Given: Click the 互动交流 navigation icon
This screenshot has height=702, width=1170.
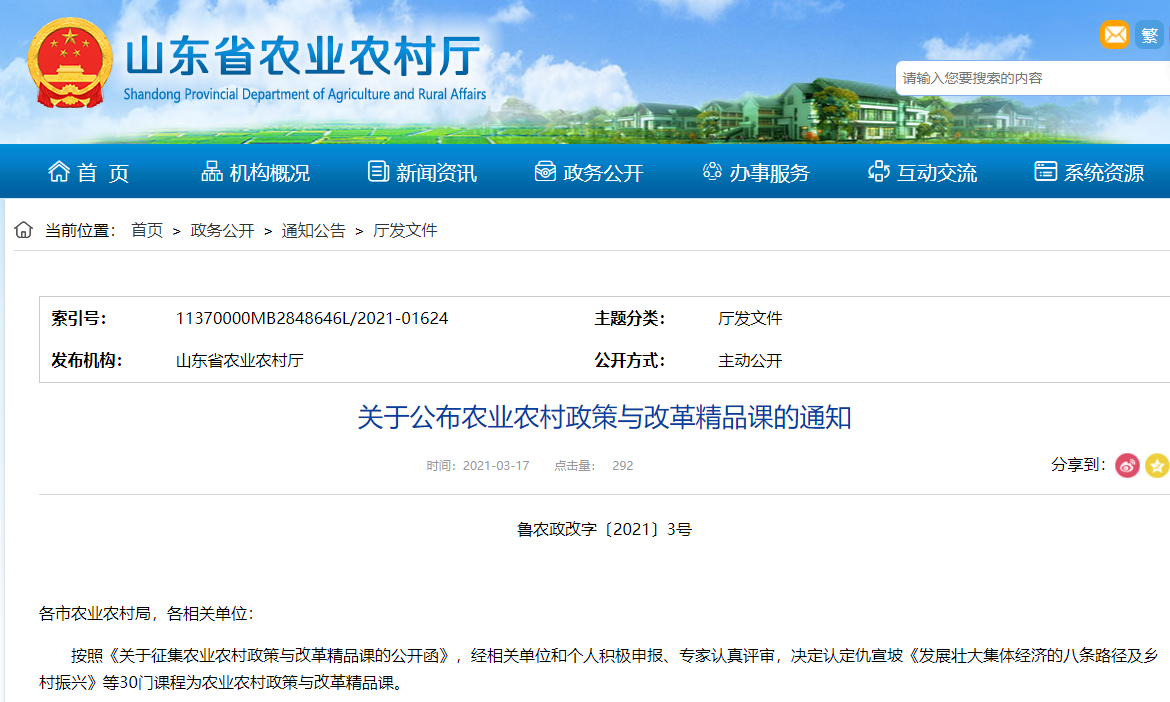Looking at the screenshot, I should pos(878,172).
